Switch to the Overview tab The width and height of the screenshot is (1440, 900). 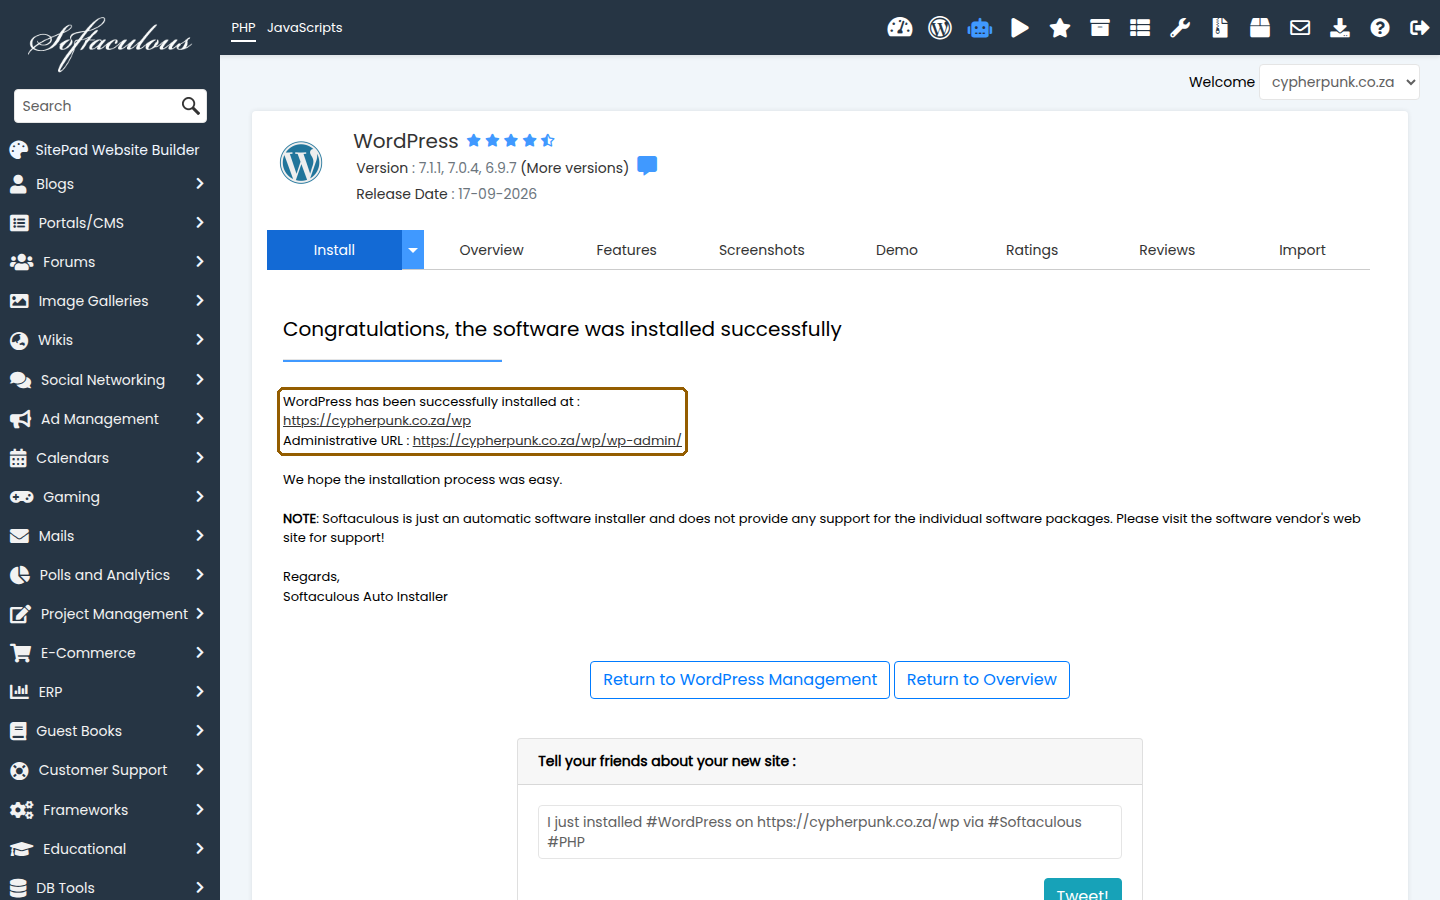coord(491,250)
